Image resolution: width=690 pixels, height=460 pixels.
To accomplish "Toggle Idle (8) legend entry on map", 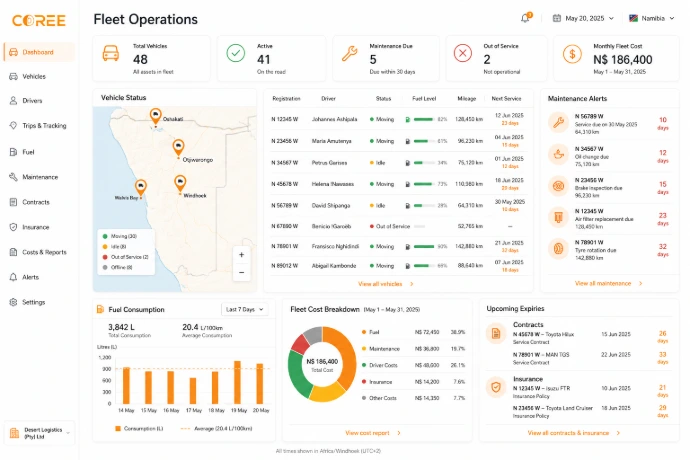I will pyautogui.click(x=115, y=247).
